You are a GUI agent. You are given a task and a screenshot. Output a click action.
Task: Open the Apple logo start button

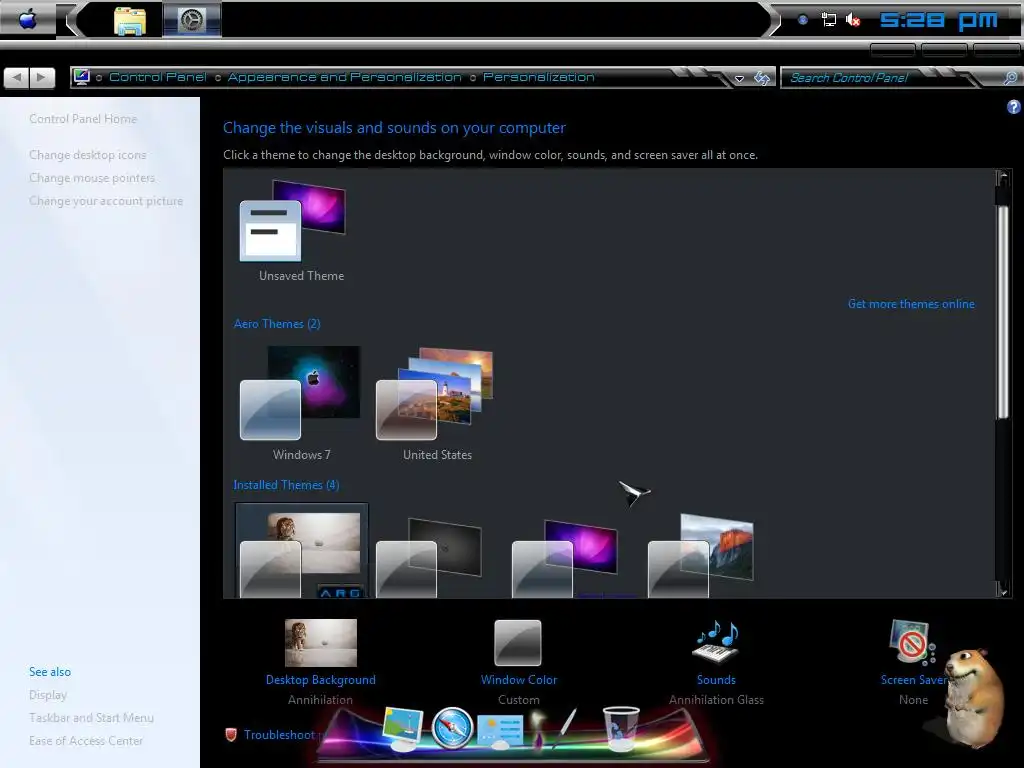click(x=27, y=20)
